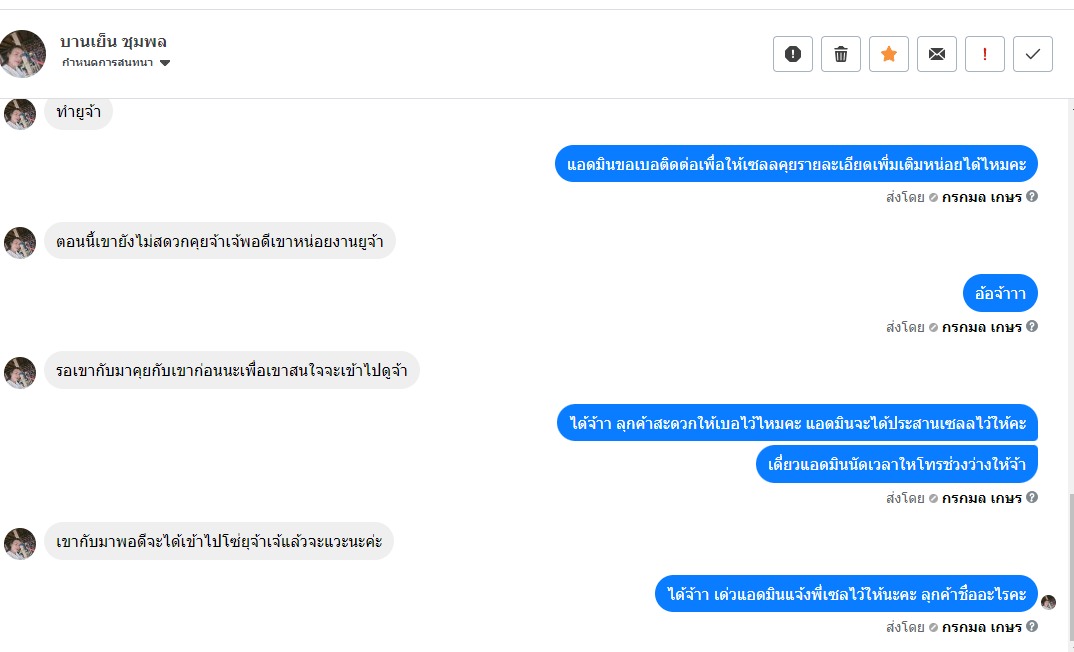Click the gray ทำยูจ้า message bubble
This screenshot has height=652, width=1074.
[79, 112]
